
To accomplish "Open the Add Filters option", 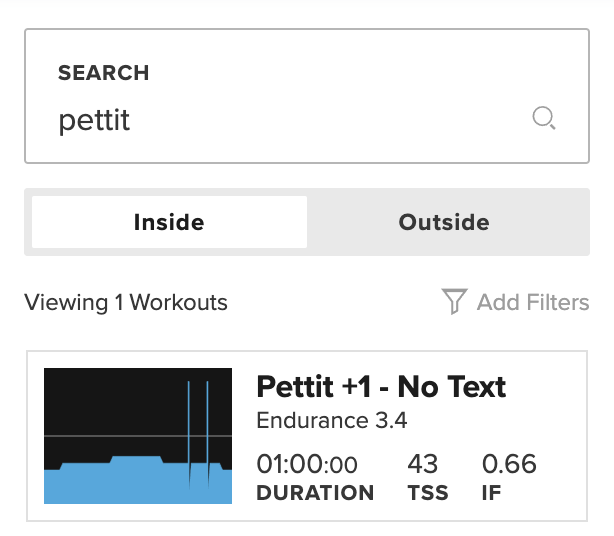I will (x=532, y=302).
